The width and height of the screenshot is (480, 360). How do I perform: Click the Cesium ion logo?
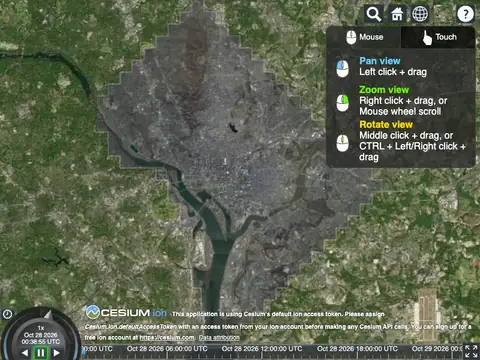click(126, 312)
